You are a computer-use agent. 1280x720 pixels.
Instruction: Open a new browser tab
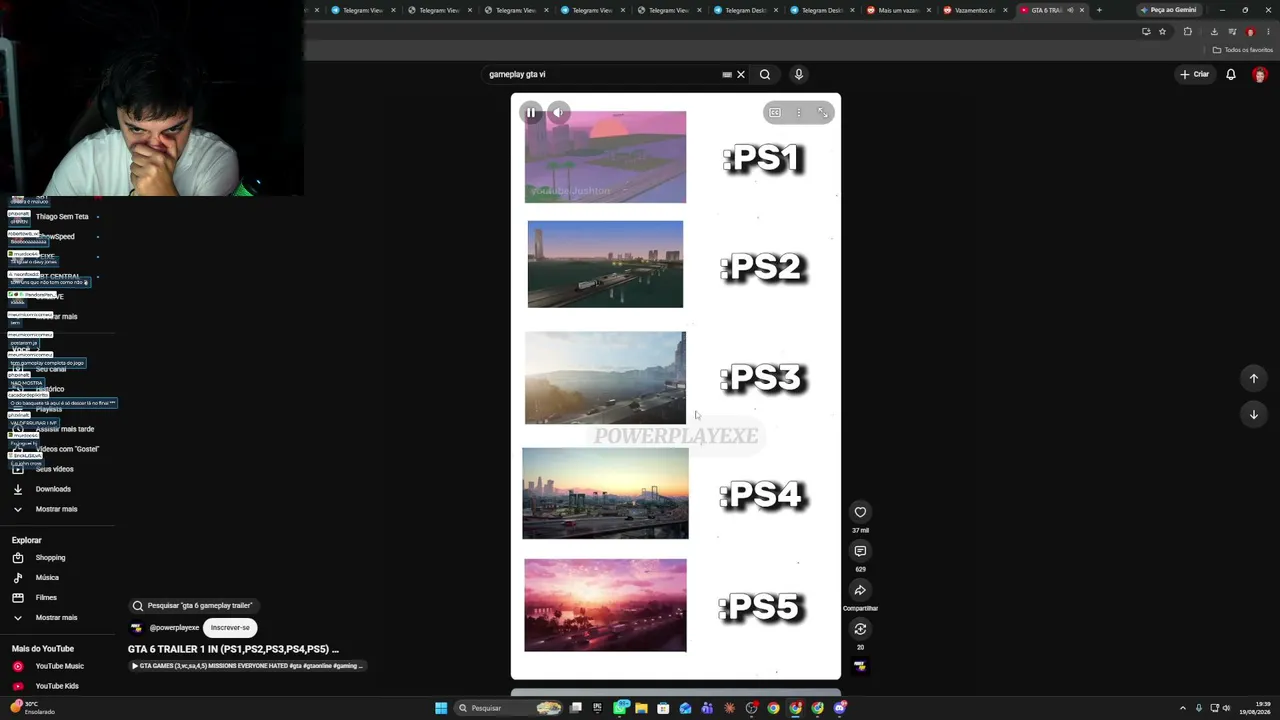[x=1099, y=10]
